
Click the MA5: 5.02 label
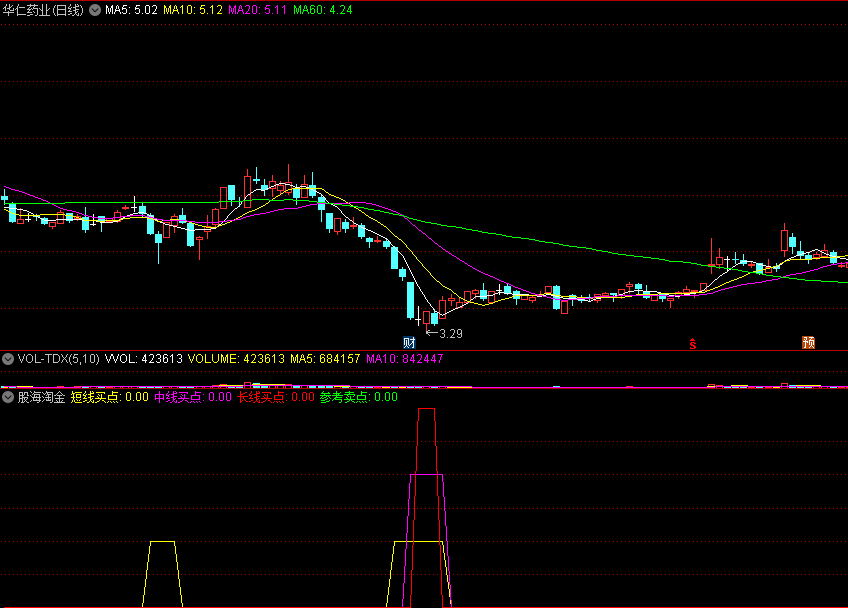pos(131,10)
